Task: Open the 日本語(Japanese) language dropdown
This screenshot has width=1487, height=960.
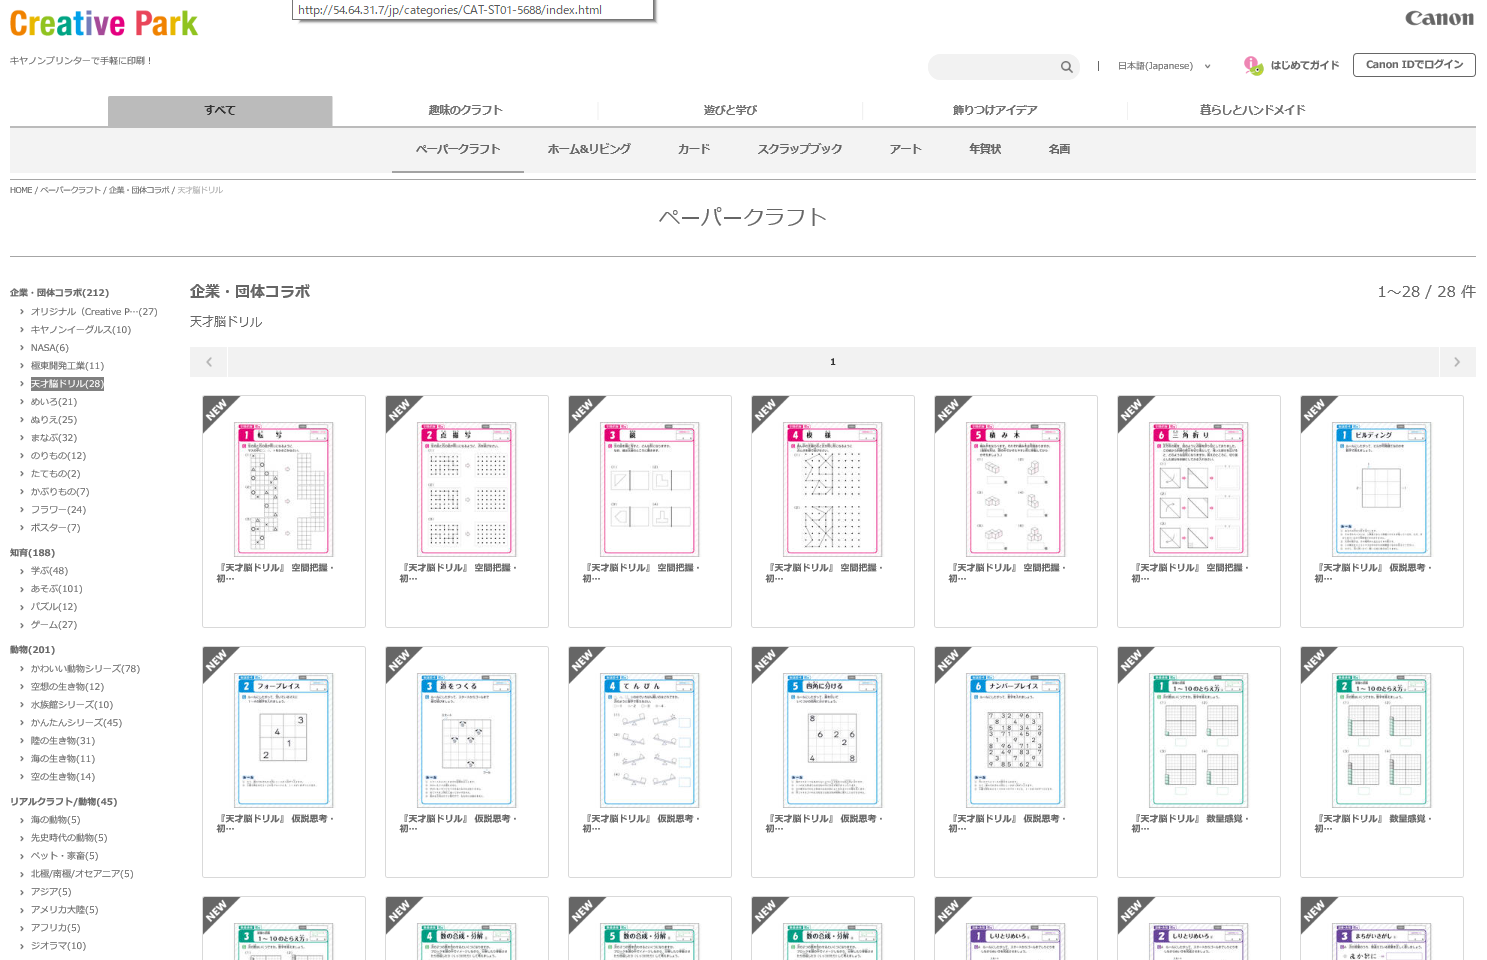Action: point(1164,66)
